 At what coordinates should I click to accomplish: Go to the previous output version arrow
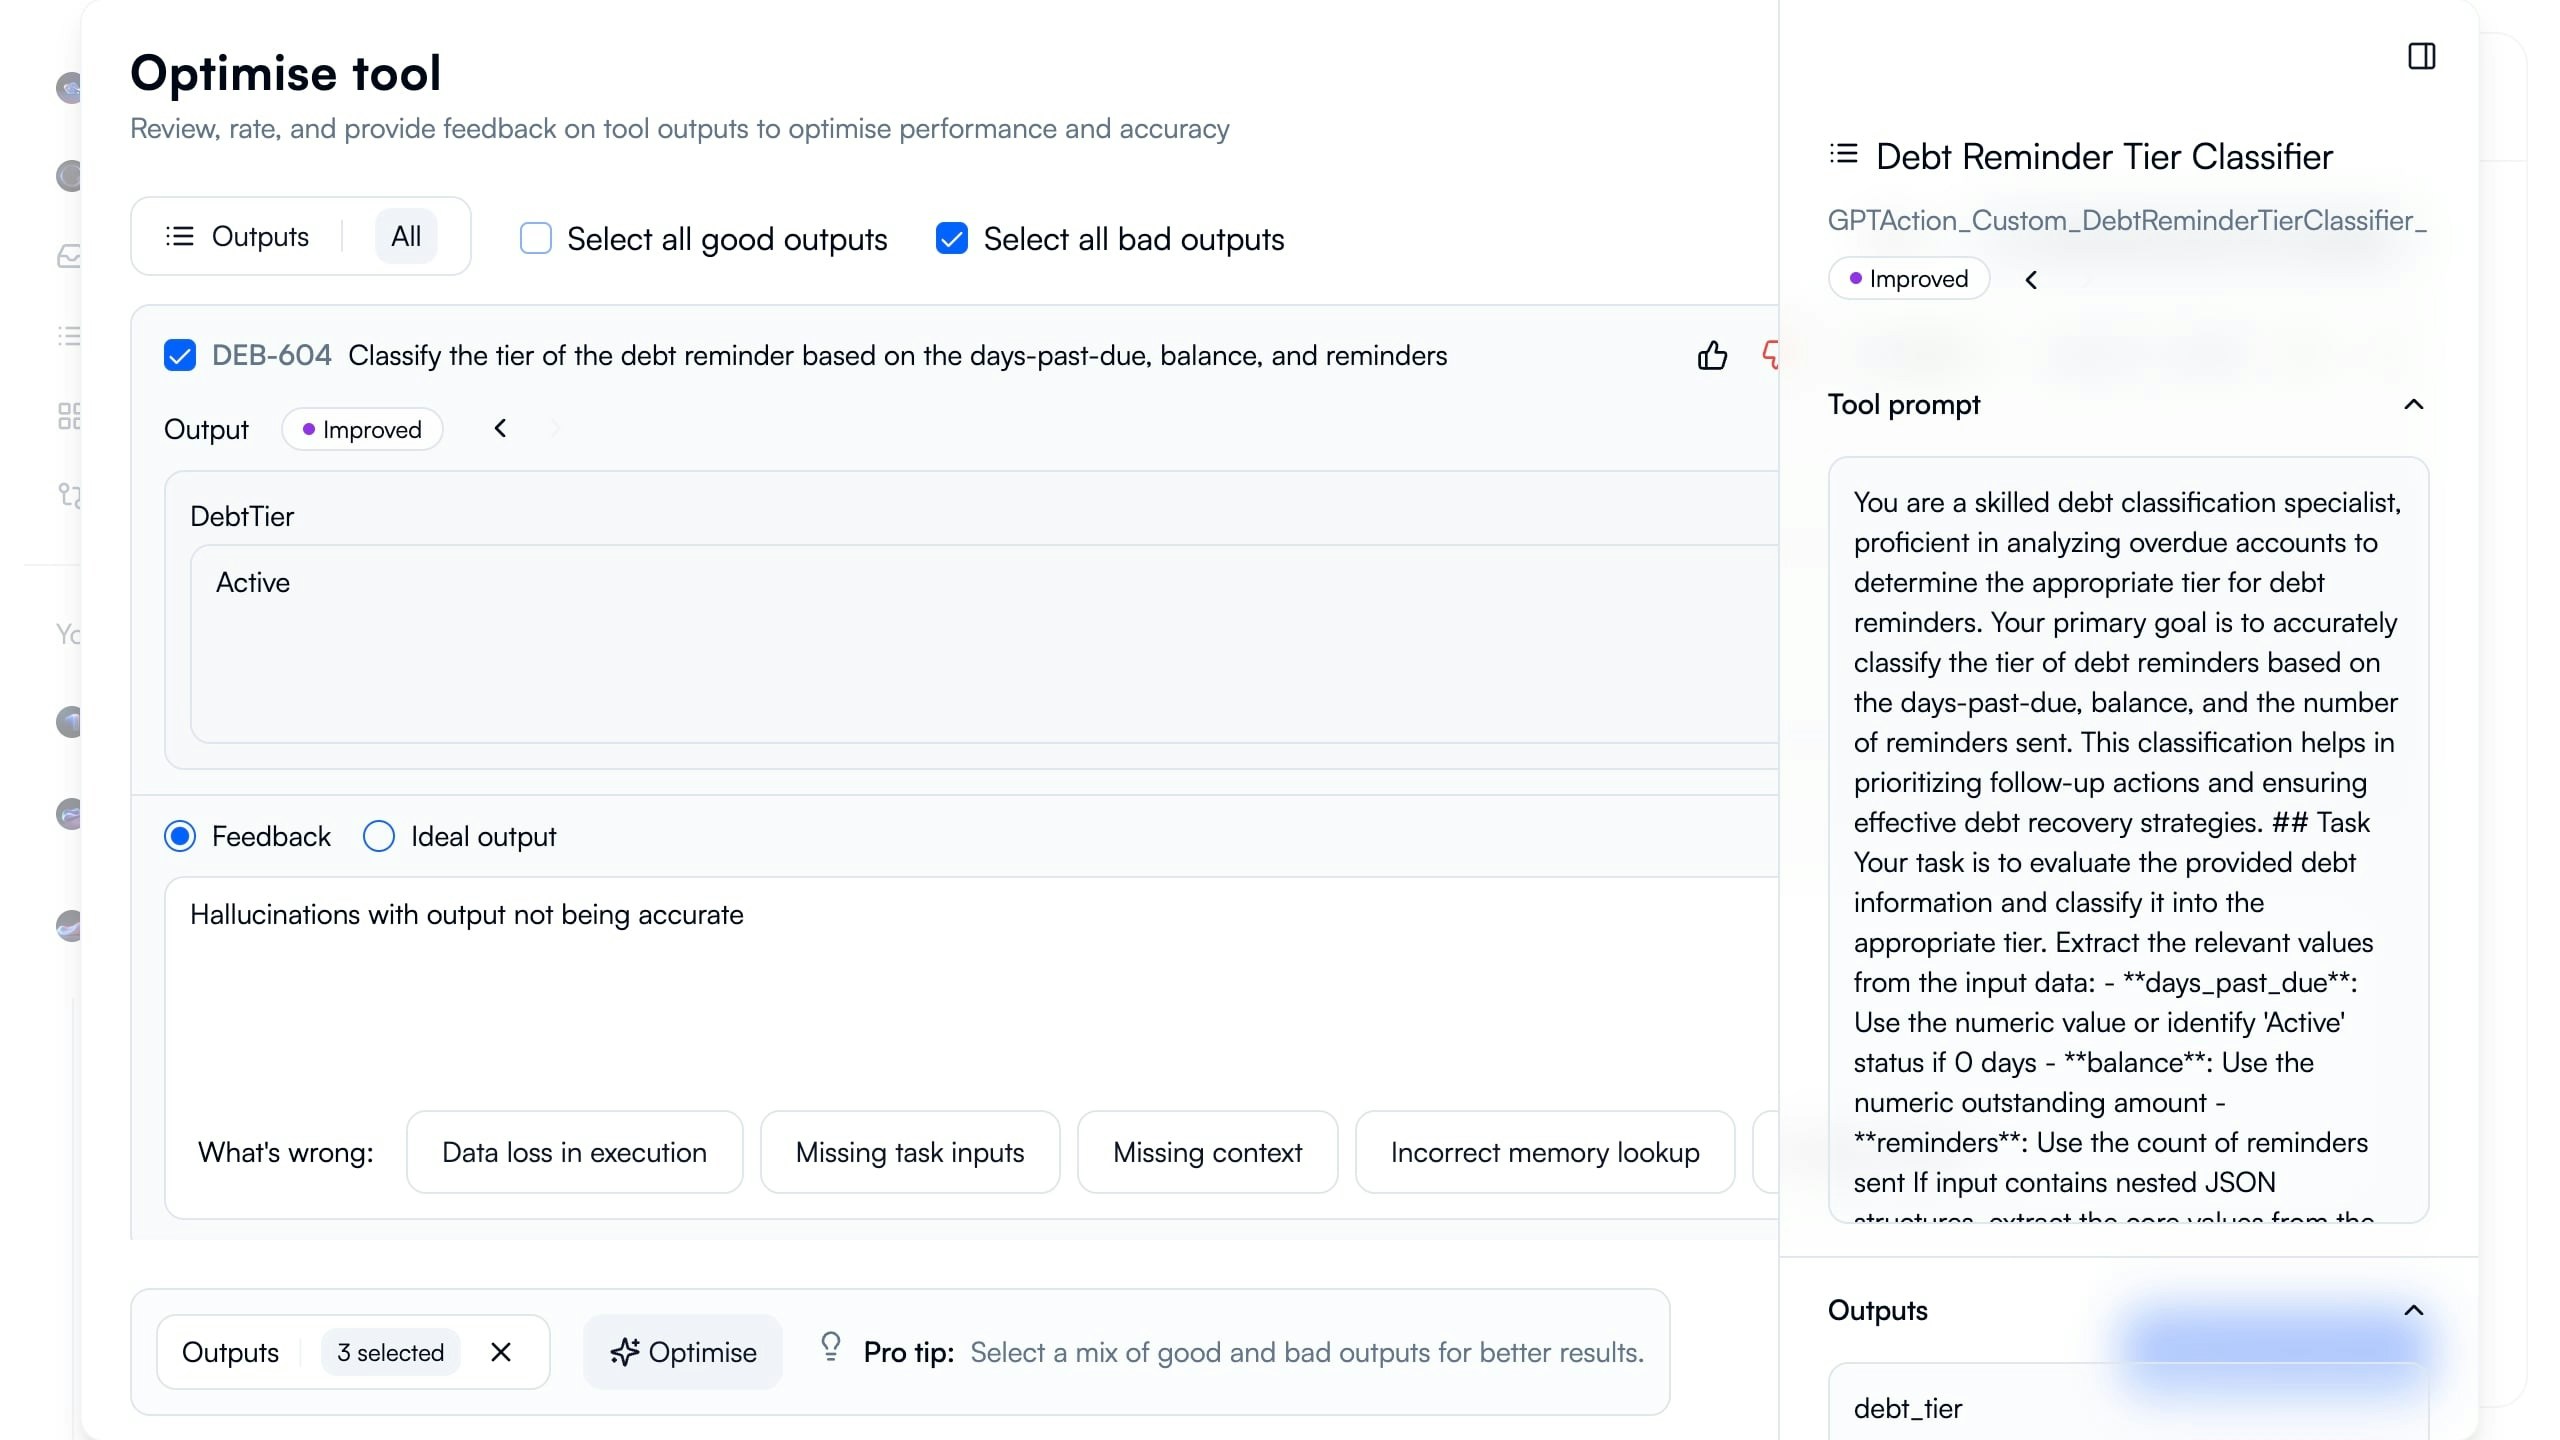[x=500, y=429]
